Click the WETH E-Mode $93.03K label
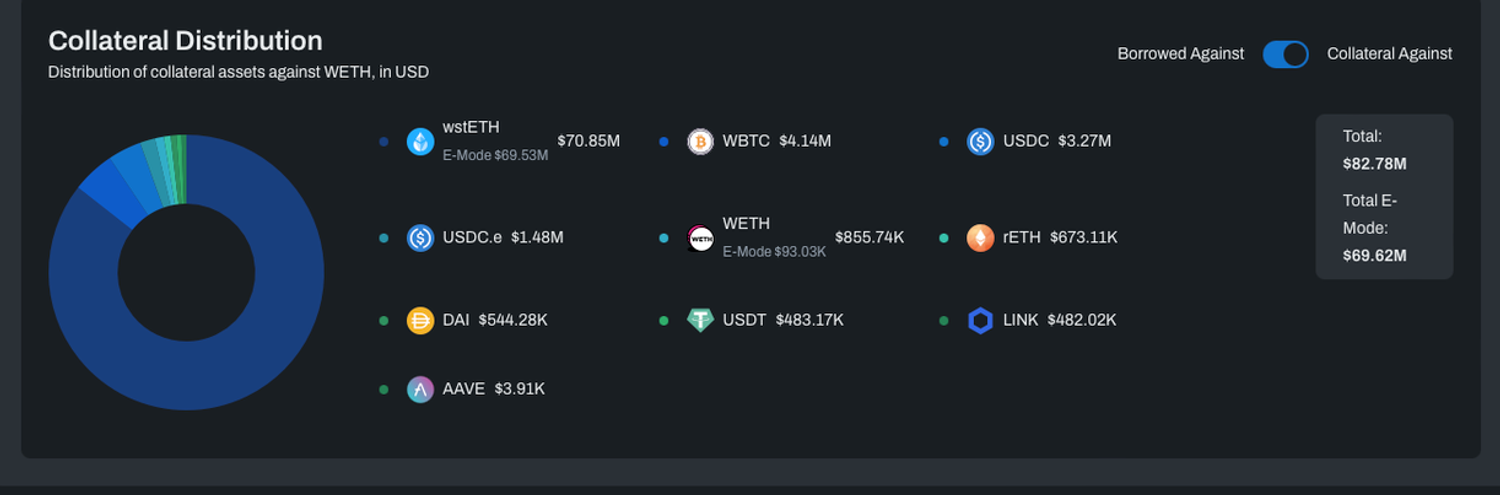 click(x=774, y=252)
